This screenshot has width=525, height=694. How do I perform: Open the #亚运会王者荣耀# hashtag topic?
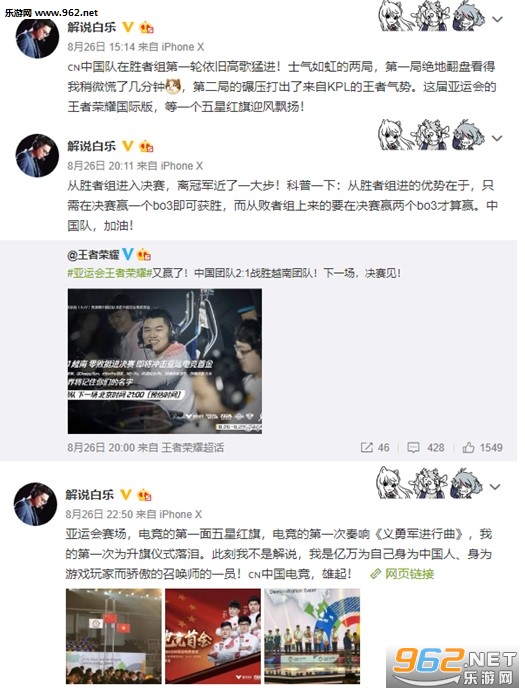110,273
